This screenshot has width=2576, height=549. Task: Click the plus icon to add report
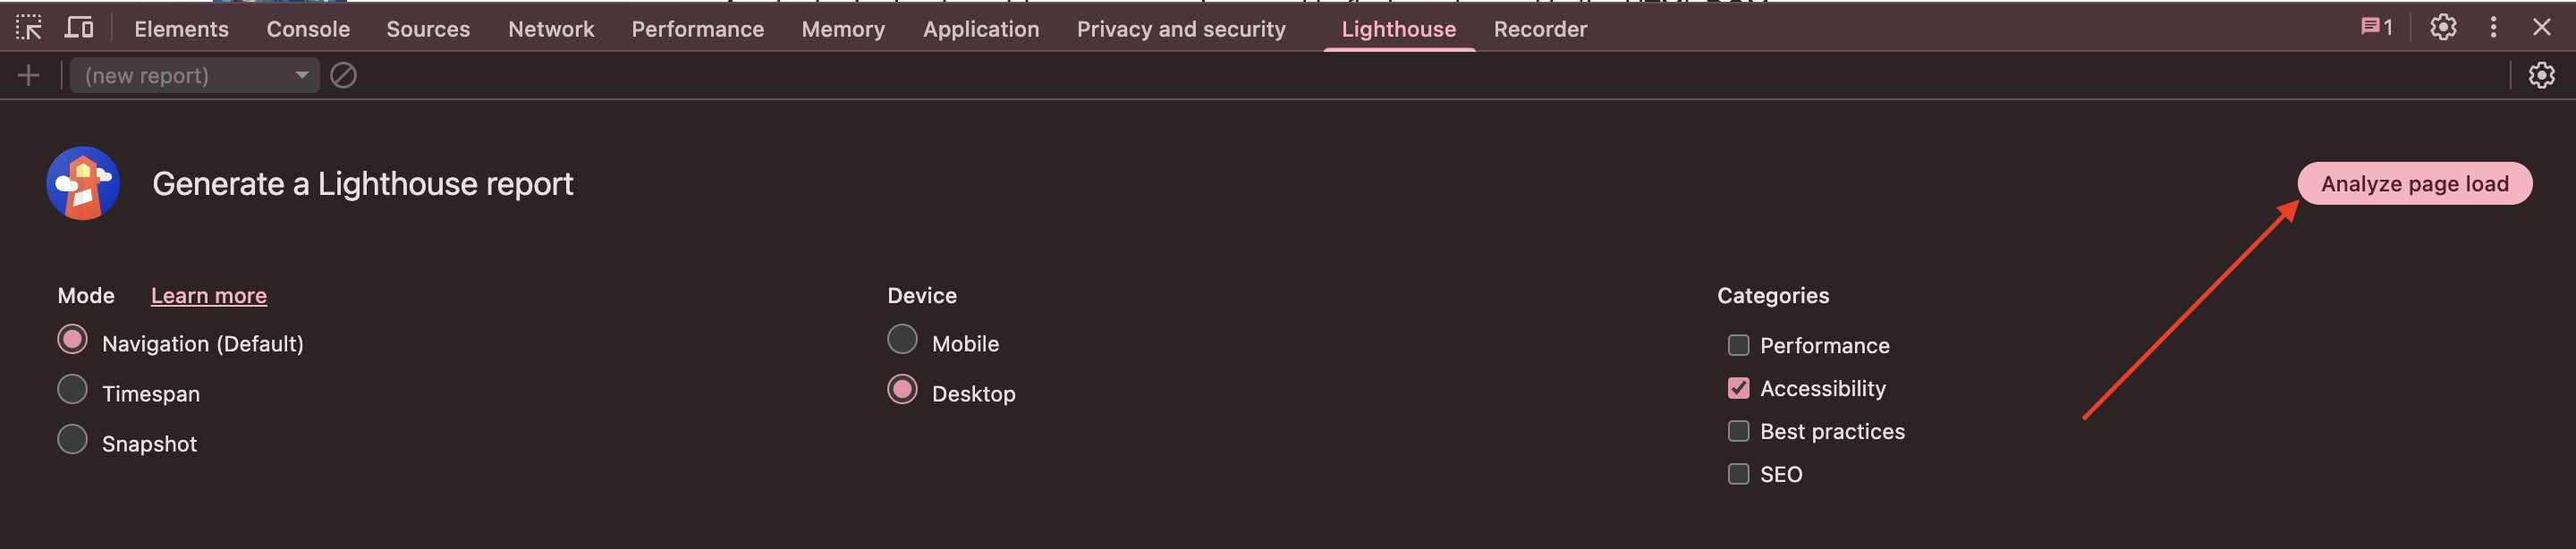[x=29, y=76]
